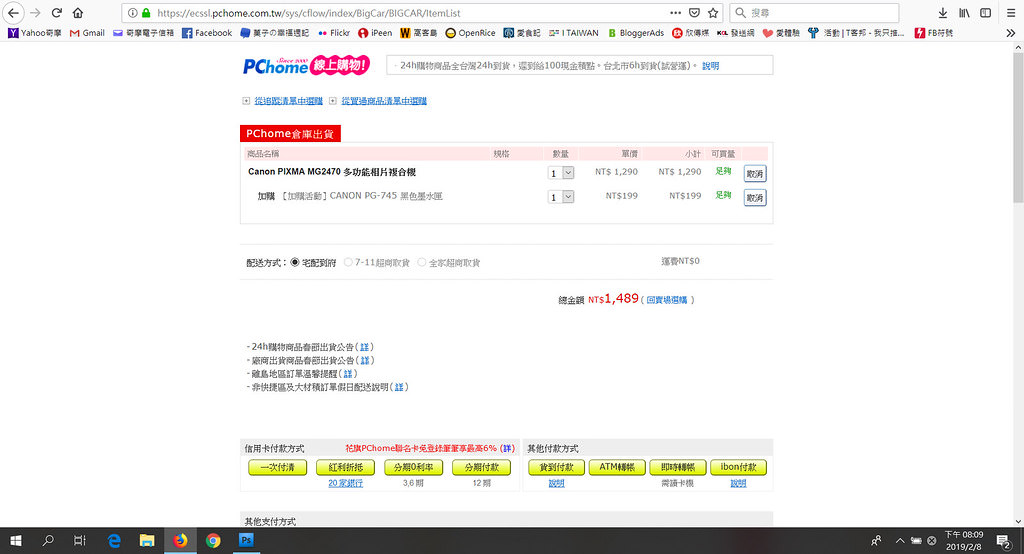This screenshot has width=1024, height=554.
Task: Open the Flickr bookmark
Action: 334,33
